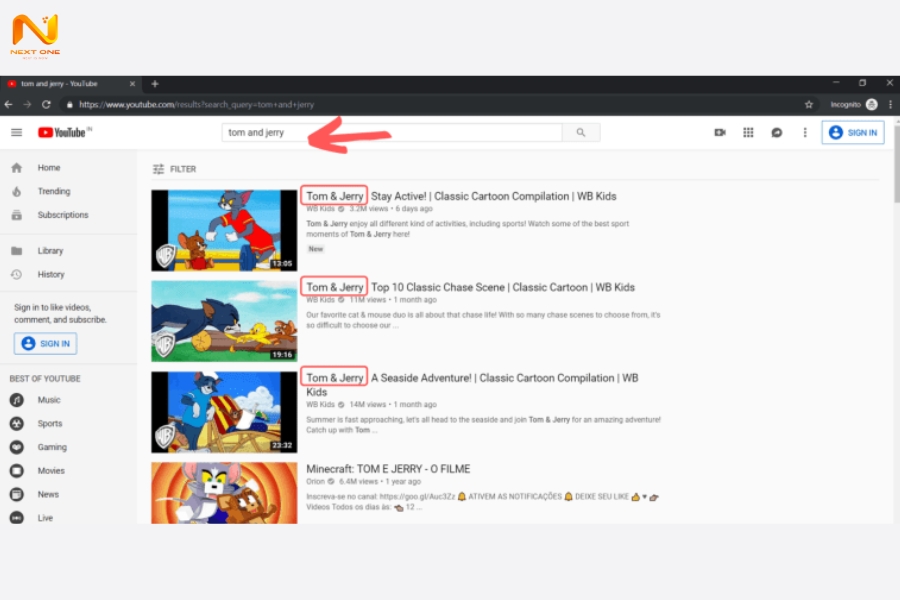
Task: Open the messages speech bubble icon
Action: 777,133
